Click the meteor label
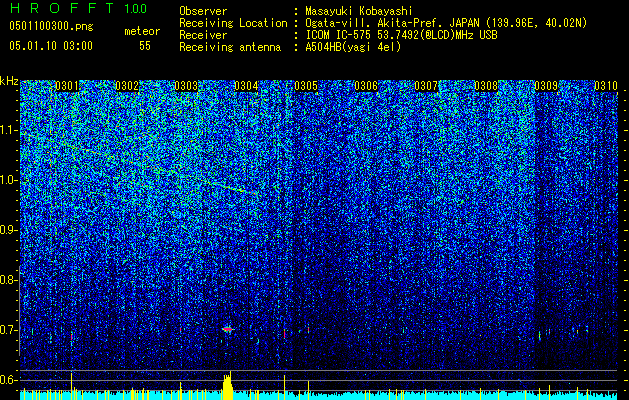The height and width of the screenshot is (400, 629). click(142, 31)
